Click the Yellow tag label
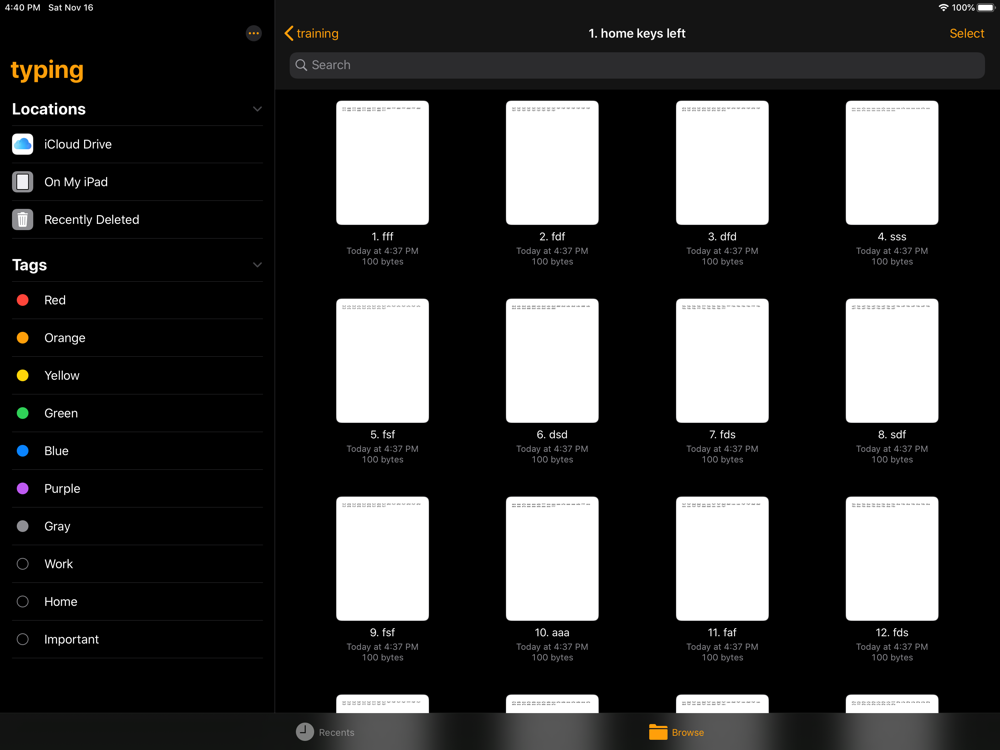This screenshot has width=1000, height=750. [62, 375]
